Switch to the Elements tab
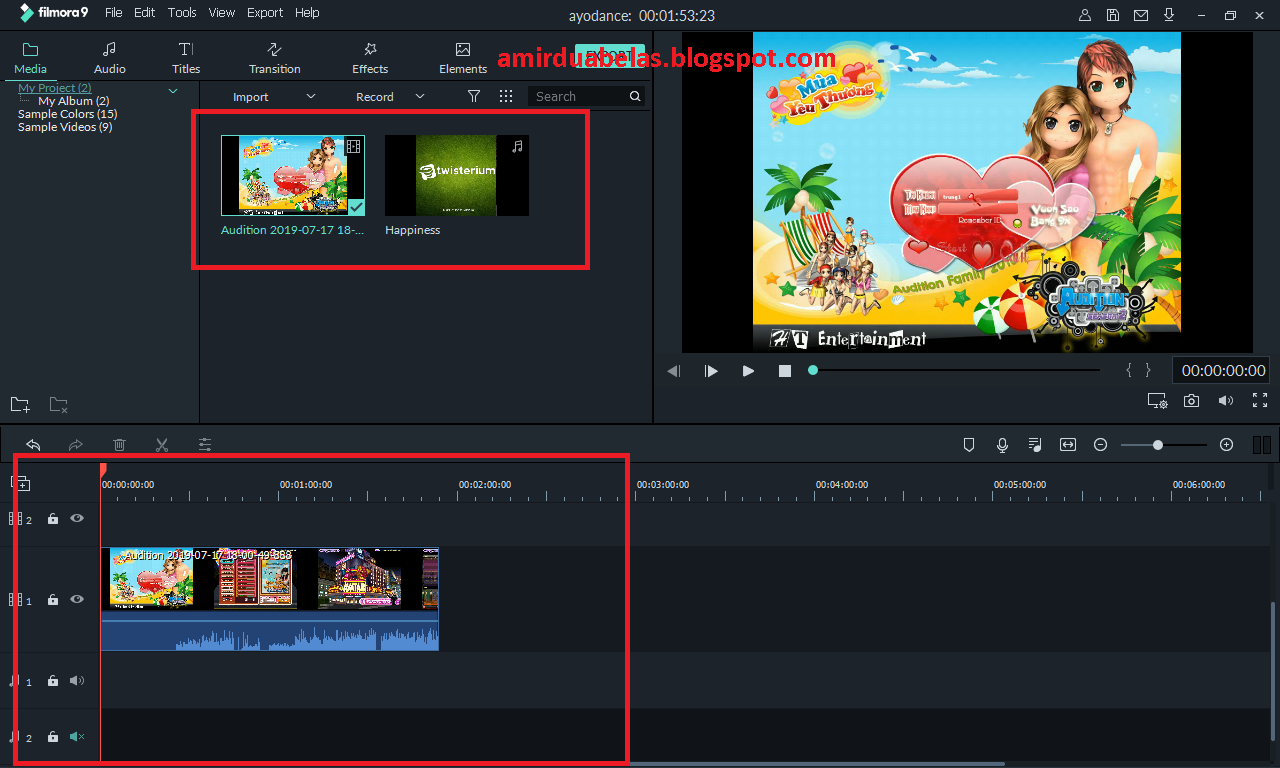Screen dimensions: 1280x768 pyautogui.click(x=463, y=58)
